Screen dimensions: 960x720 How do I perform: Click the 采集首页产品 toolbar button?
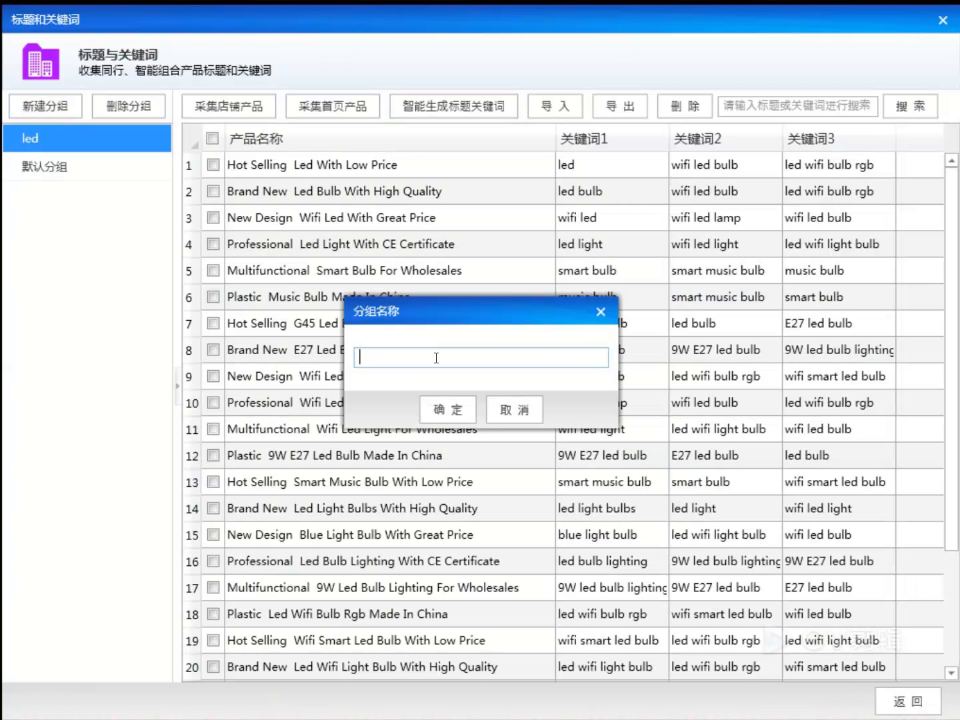332,106
